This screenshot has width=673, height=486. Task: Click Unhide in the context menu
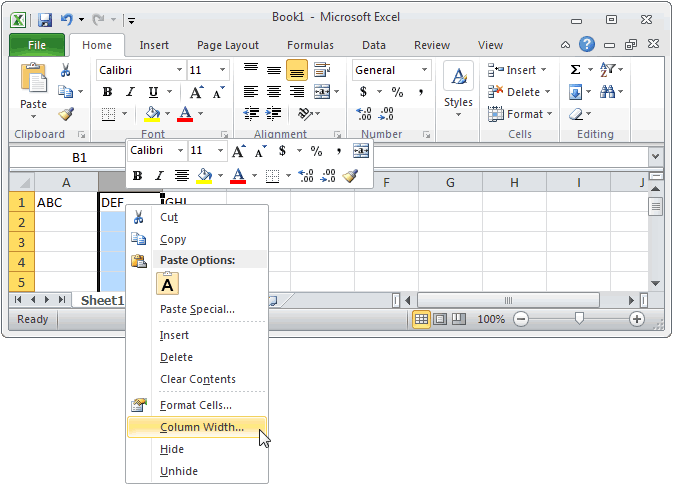pos(197,471)
